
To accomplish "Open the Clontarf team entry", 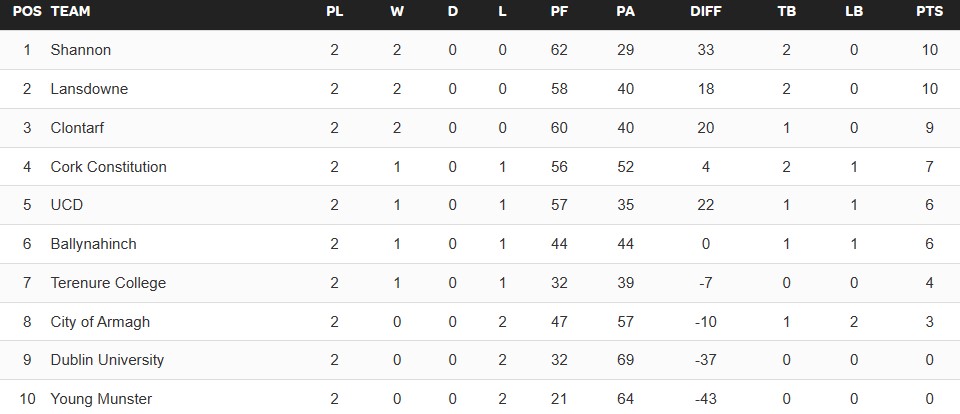I will [77, 128].
